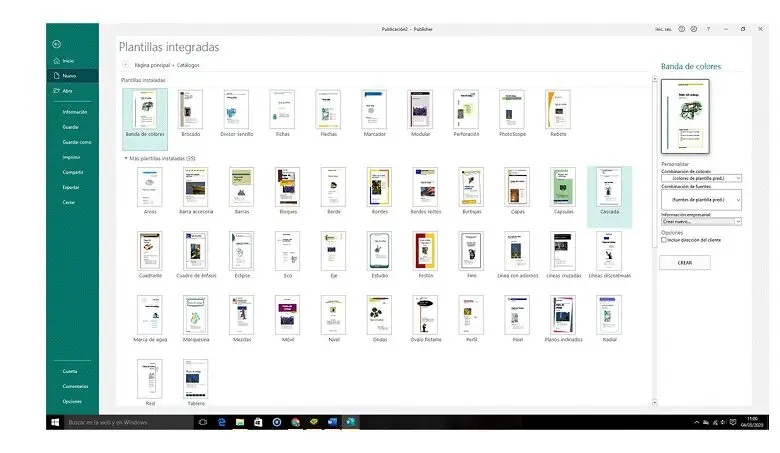The image size is (780, 453).
Task: Click Inic. ses. in the title bar
Action: [663, 29]
